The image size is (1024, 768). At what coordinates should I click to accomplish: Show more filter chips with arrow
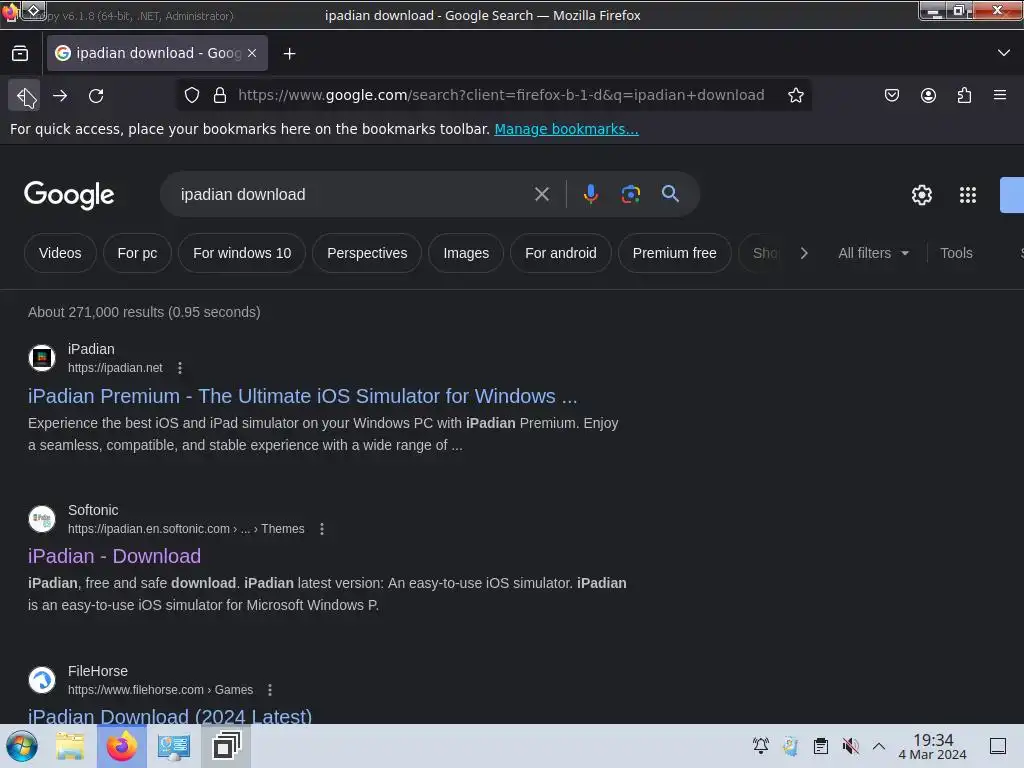(x=804, y=253)
